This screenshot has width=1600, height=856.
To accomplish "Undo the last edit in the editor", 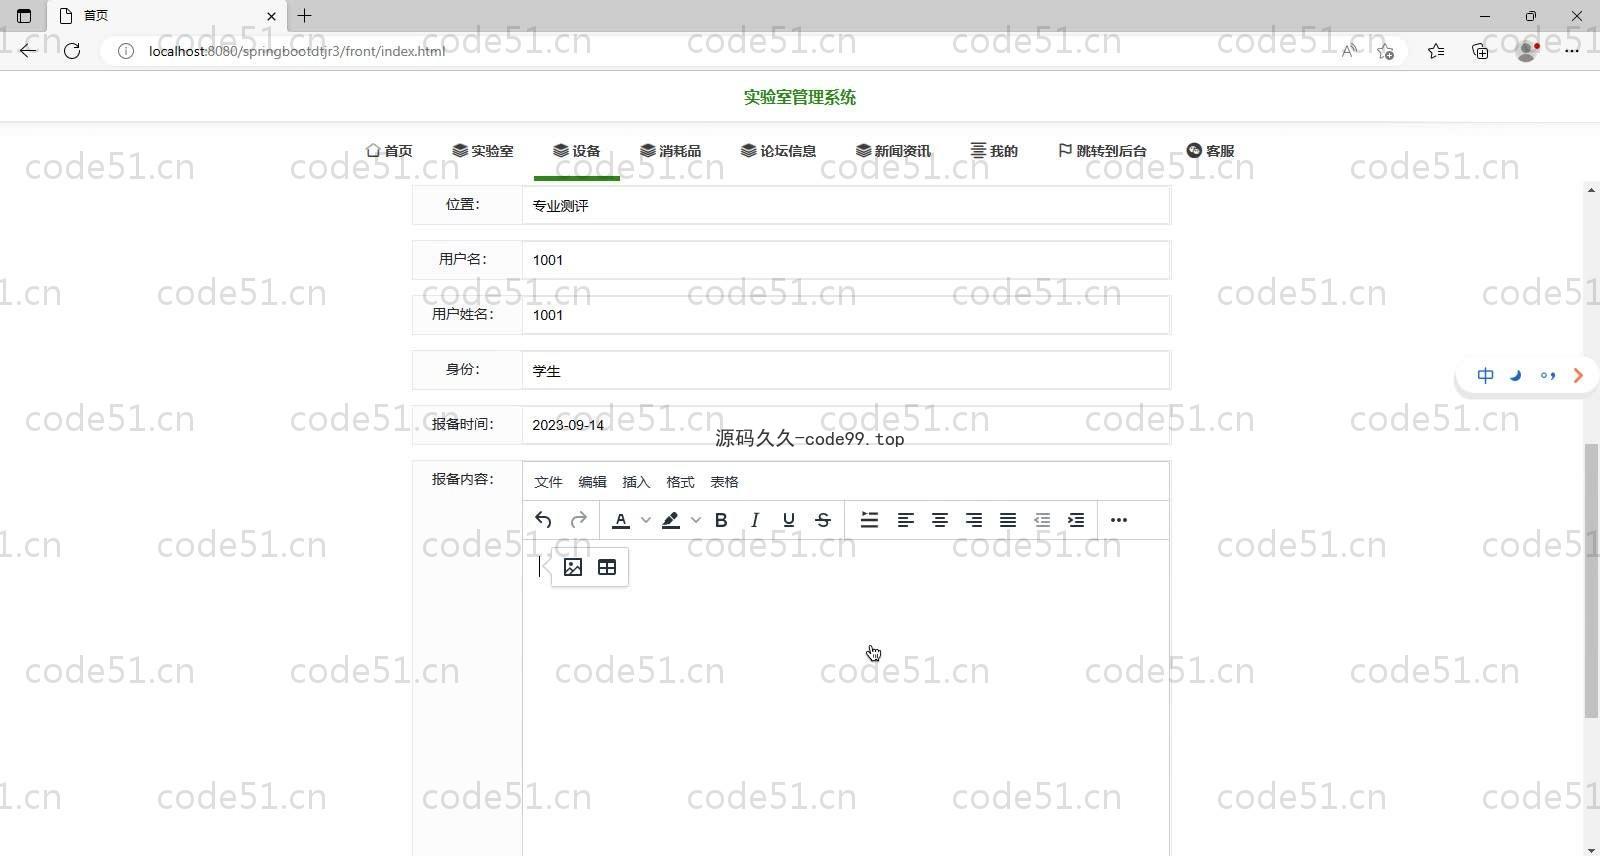I will (543, 520).
